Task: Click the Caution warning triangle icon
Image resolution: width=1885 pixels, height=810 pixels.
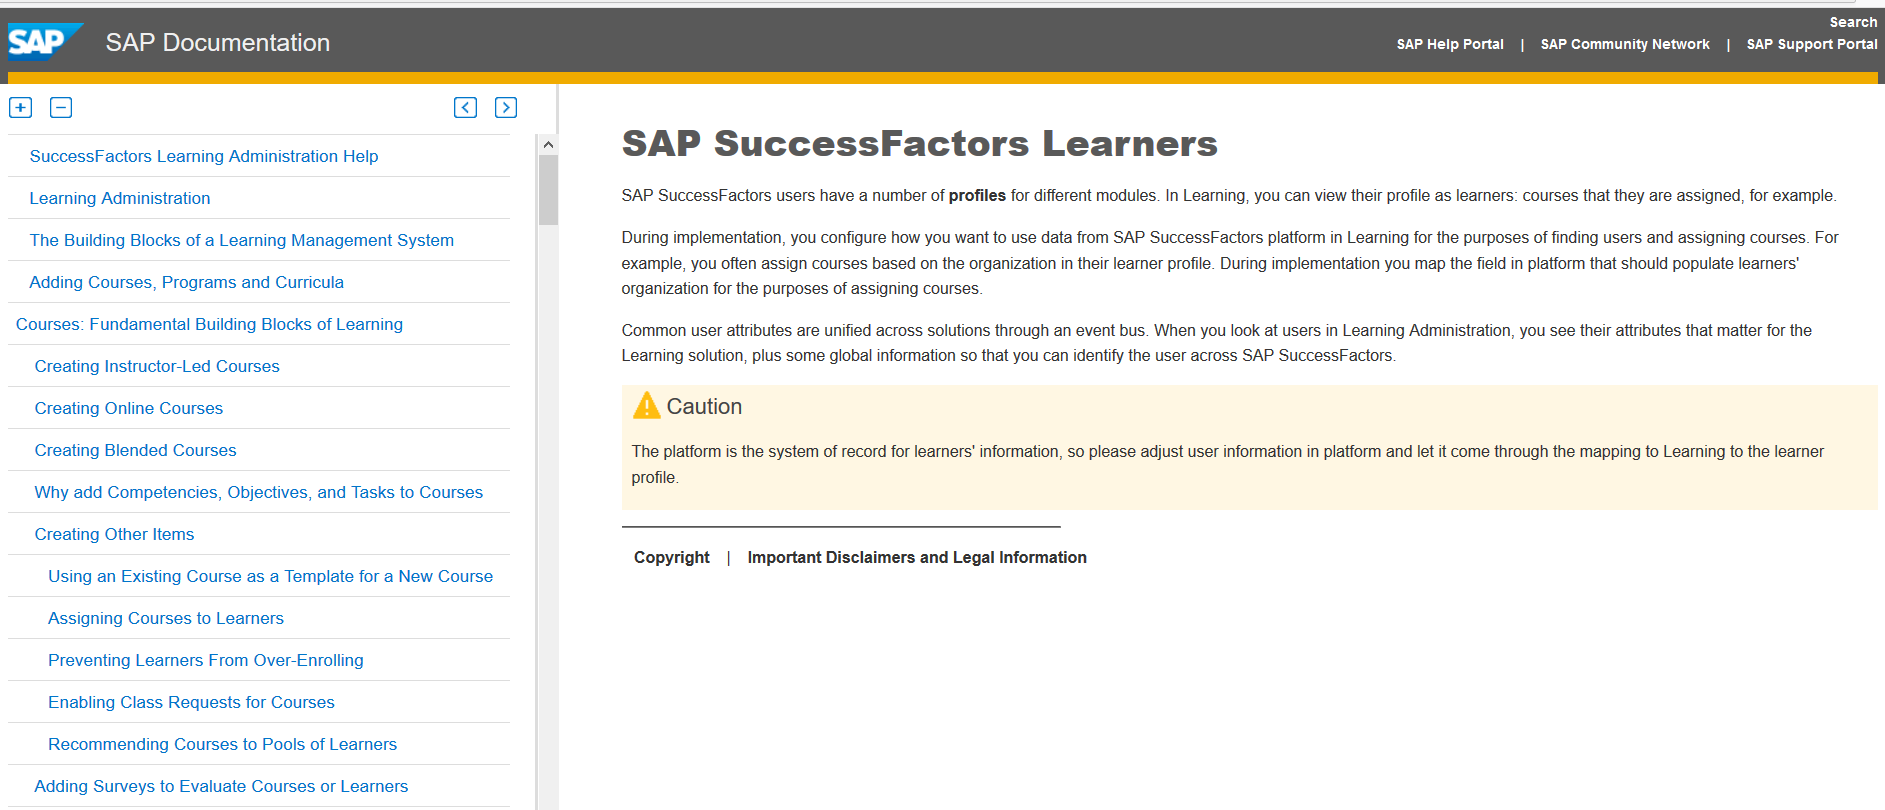Action: coord(646,405)
